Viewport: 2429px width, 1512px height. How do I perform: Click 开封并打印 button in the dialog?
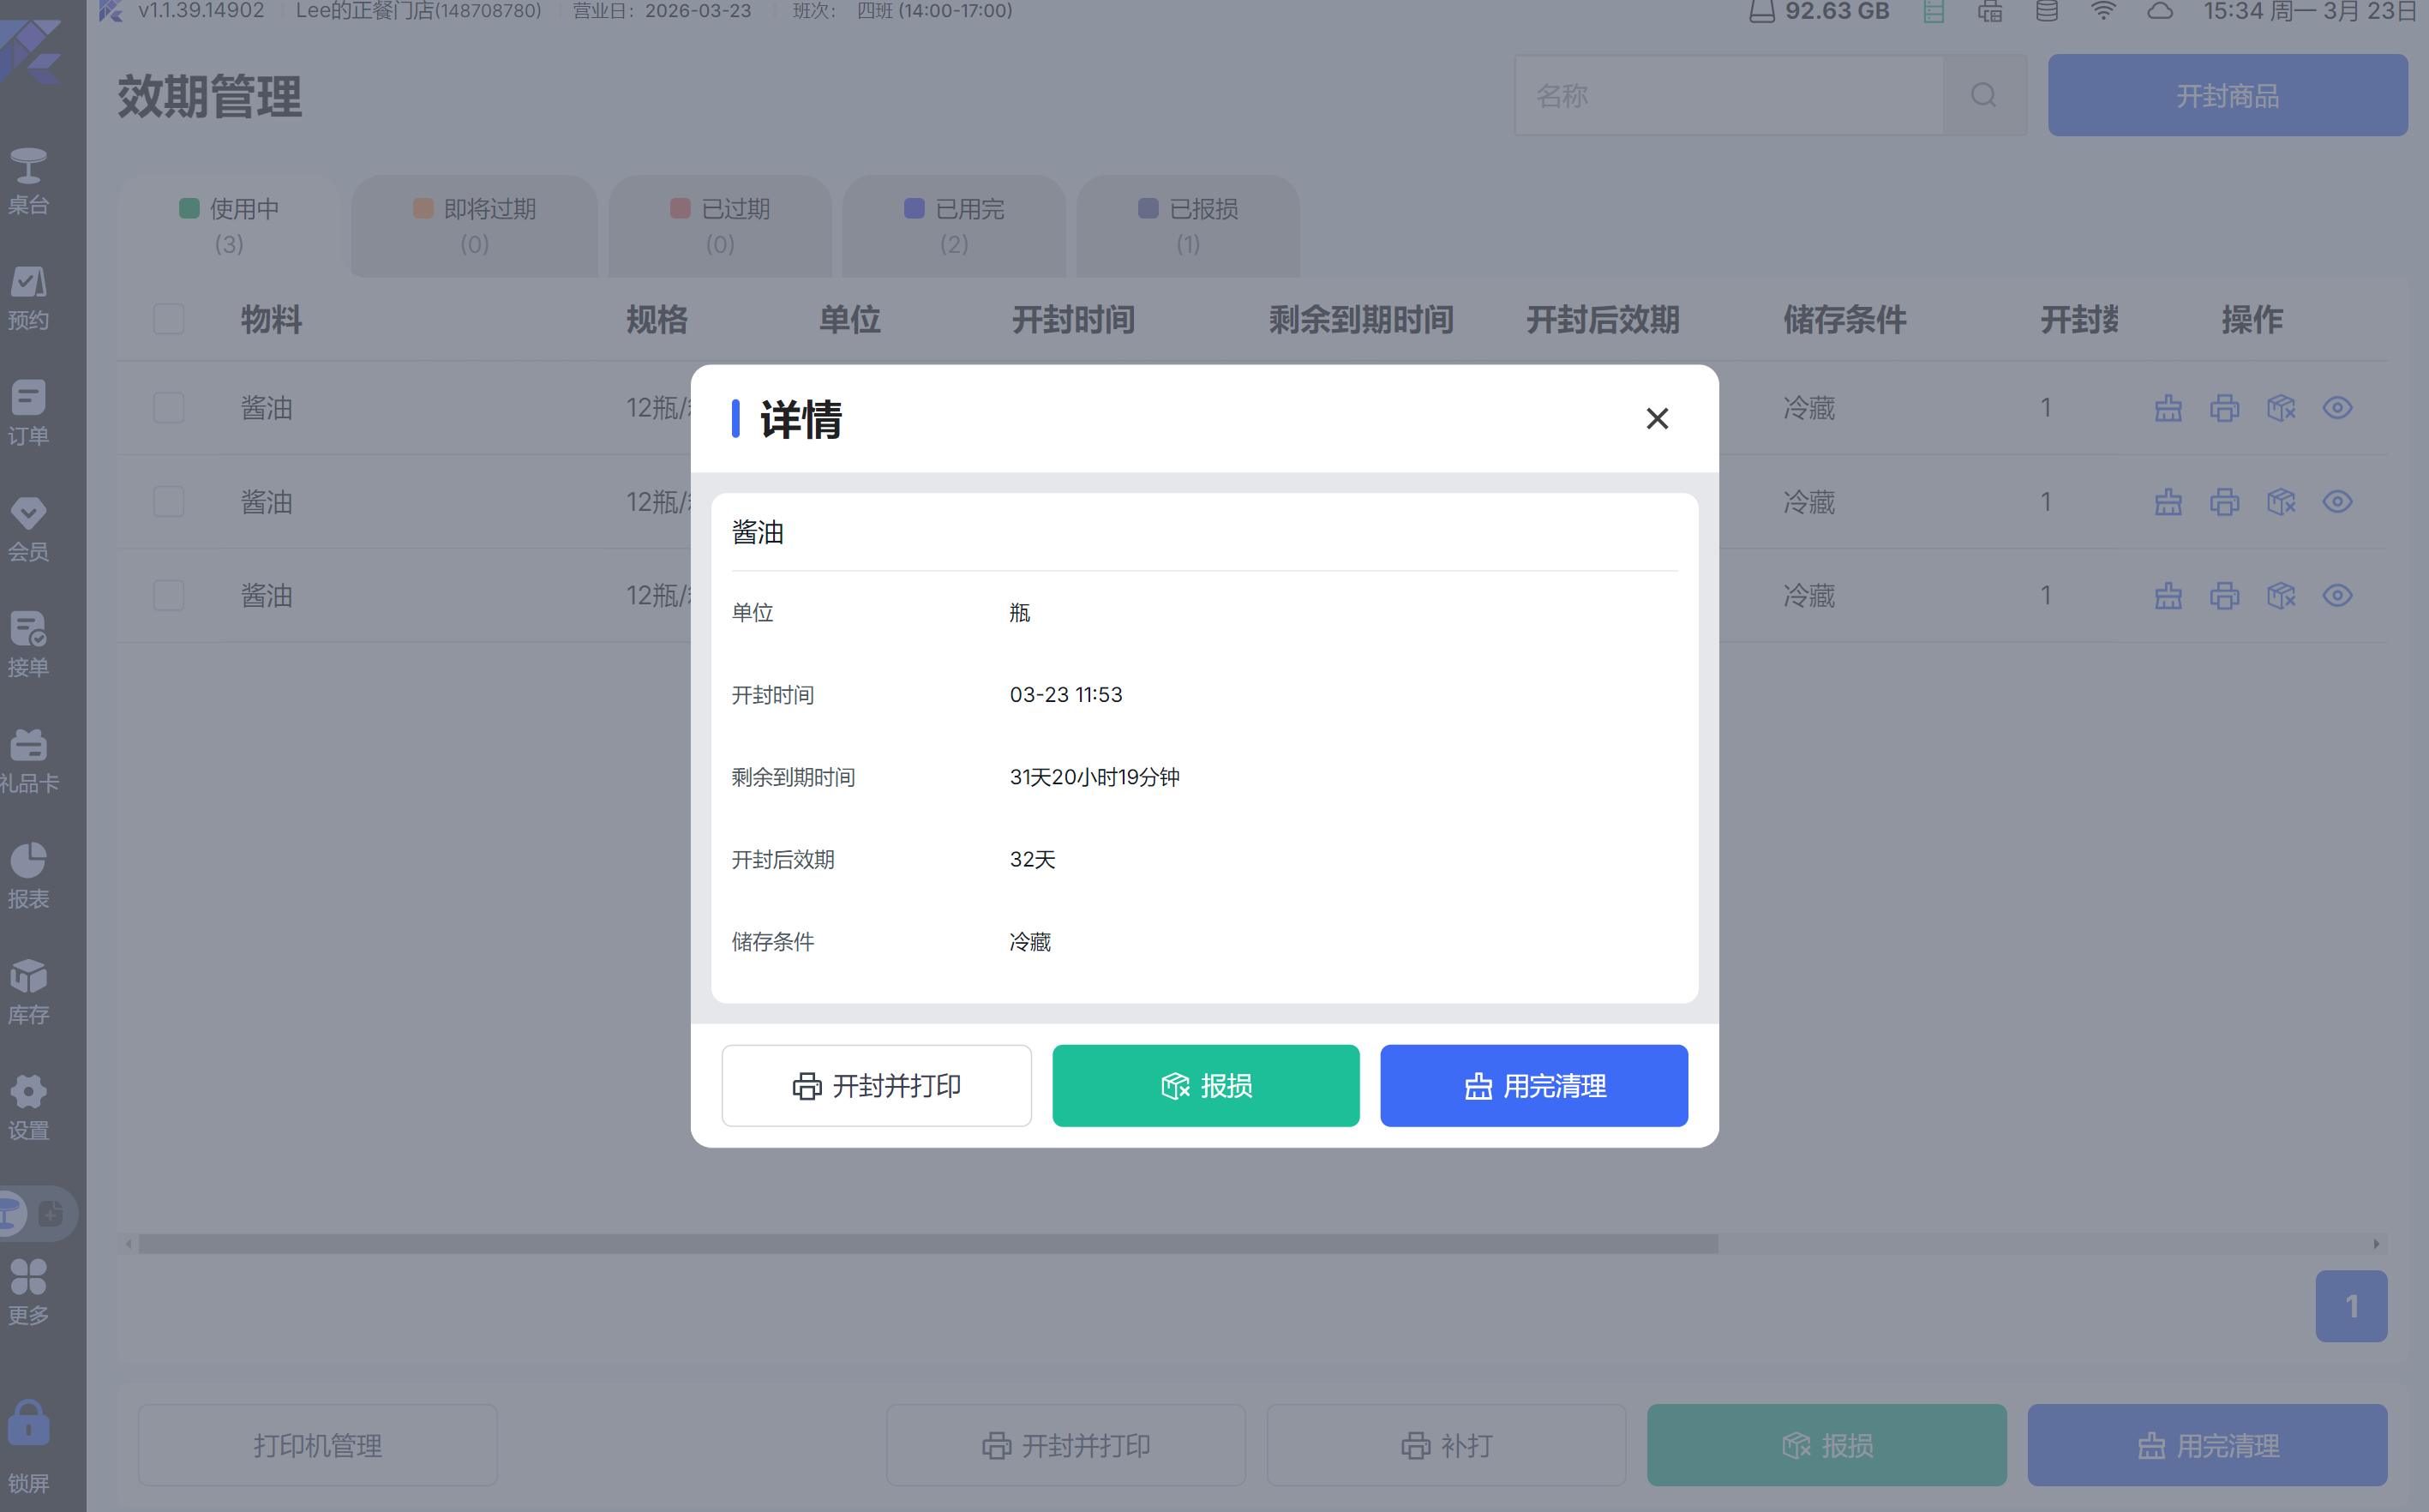click(876, 1085)
